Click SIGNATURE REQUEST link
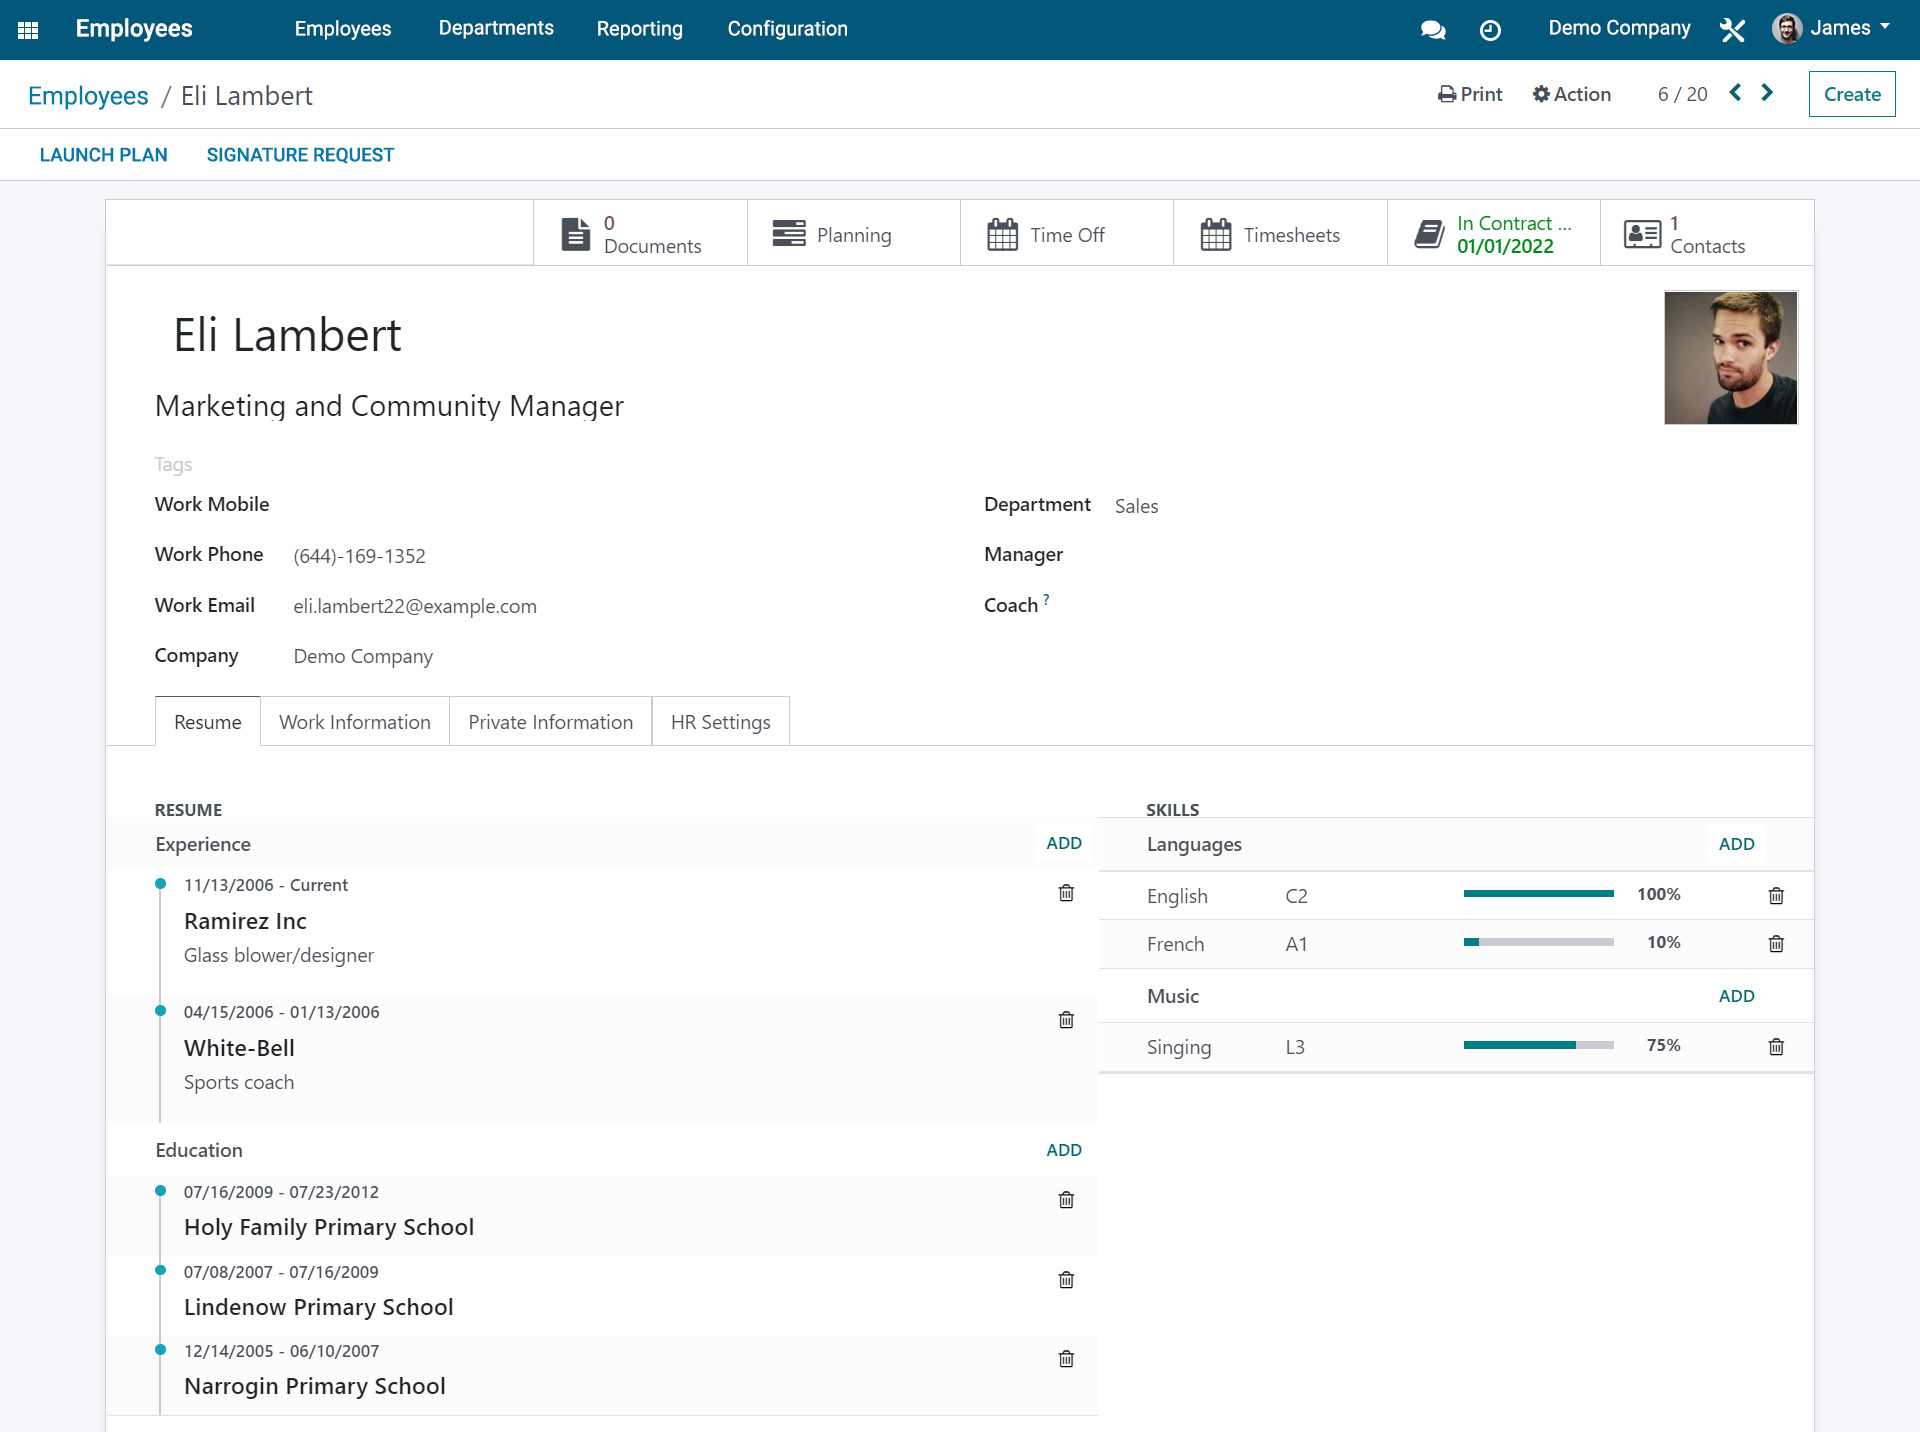The image size is (1920, 1432). [301, 155]
